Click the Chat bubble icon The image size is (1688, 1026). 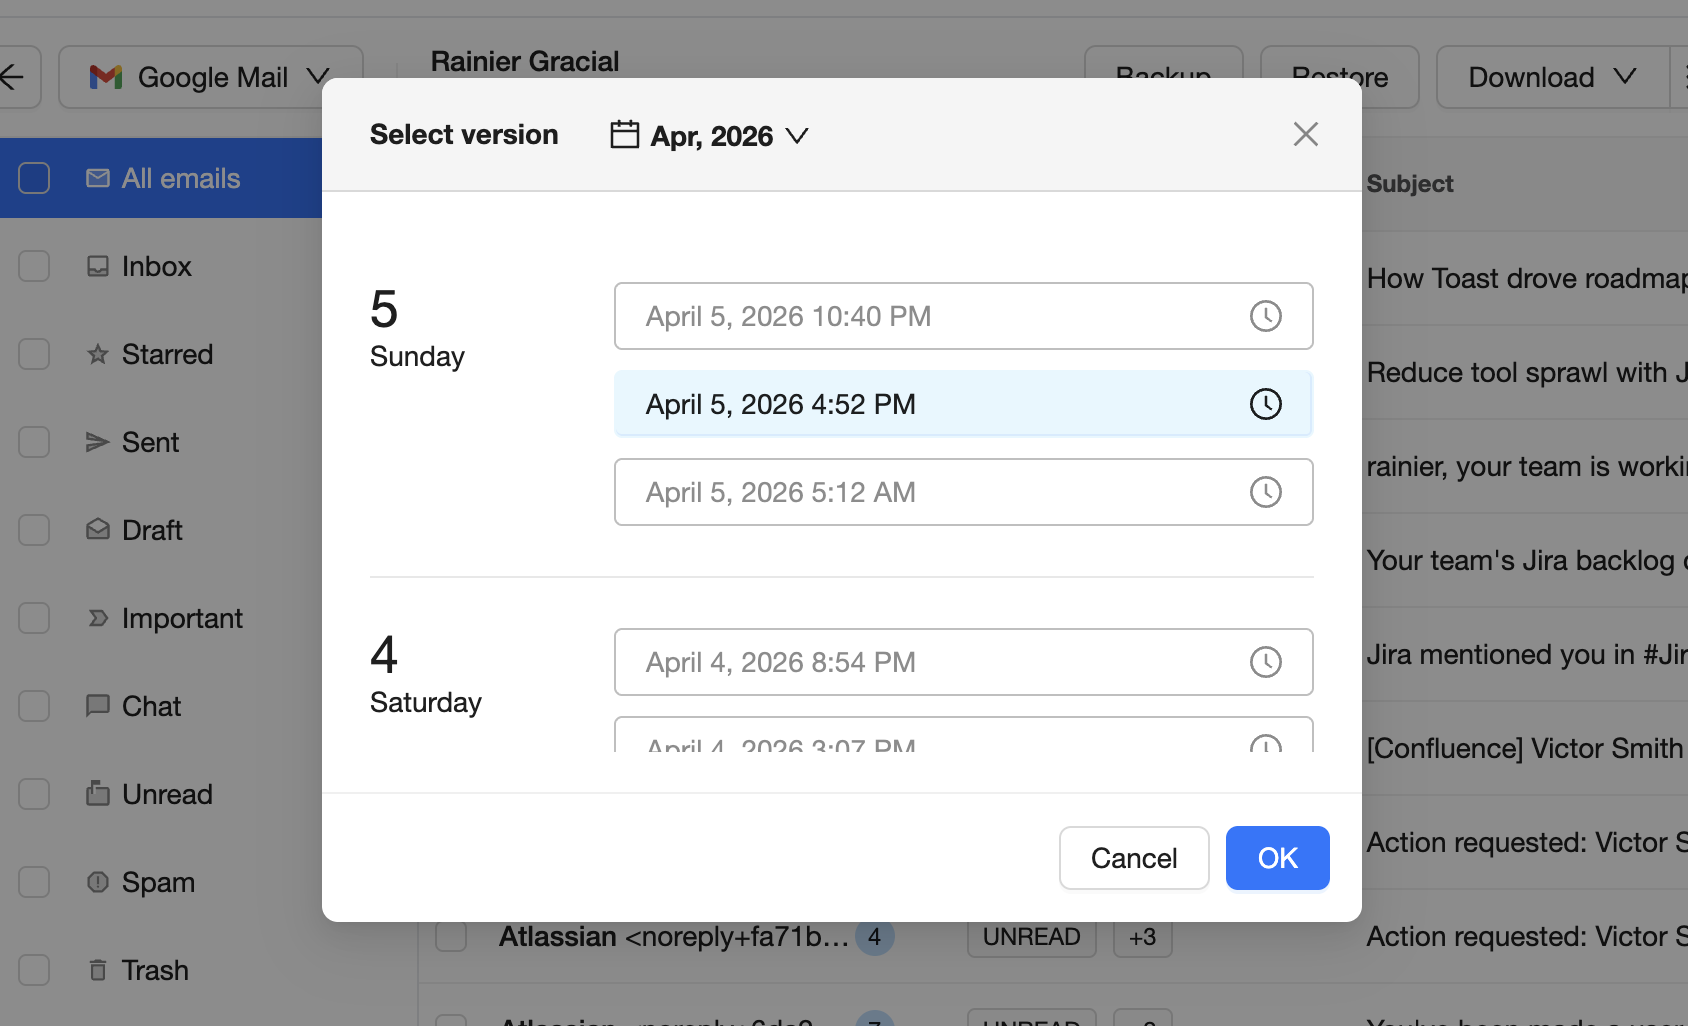pyautogui.click(x=98, y=706)
